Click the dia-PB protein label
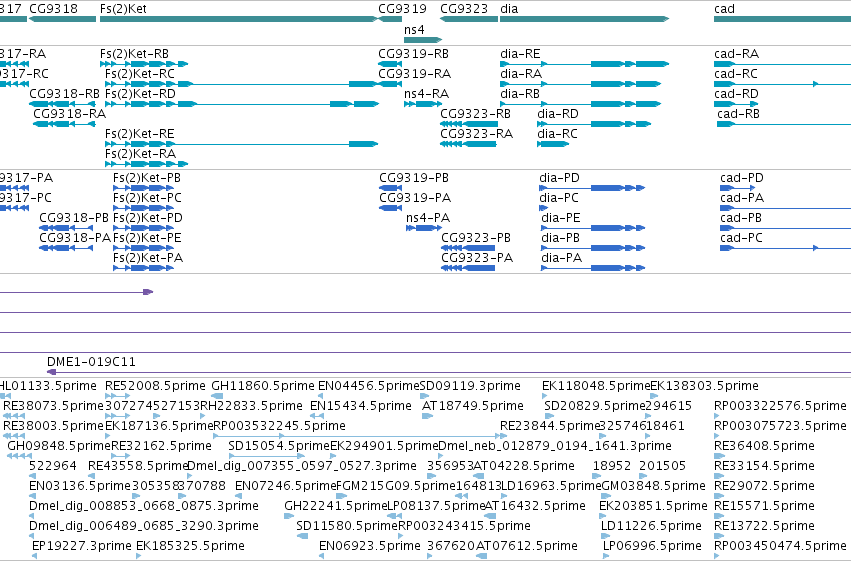The width and height of the screenshot is (851, 561). pos(560,238)
